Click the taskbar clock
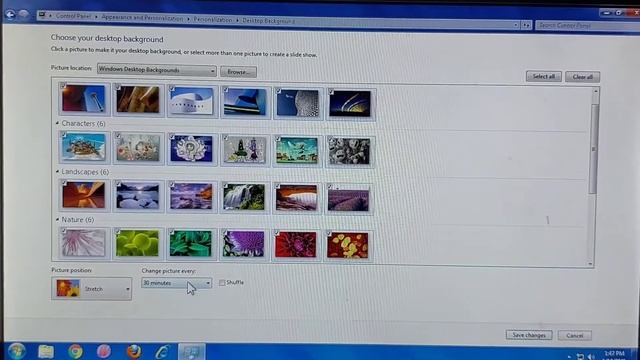640x360 pixels. 615,355
